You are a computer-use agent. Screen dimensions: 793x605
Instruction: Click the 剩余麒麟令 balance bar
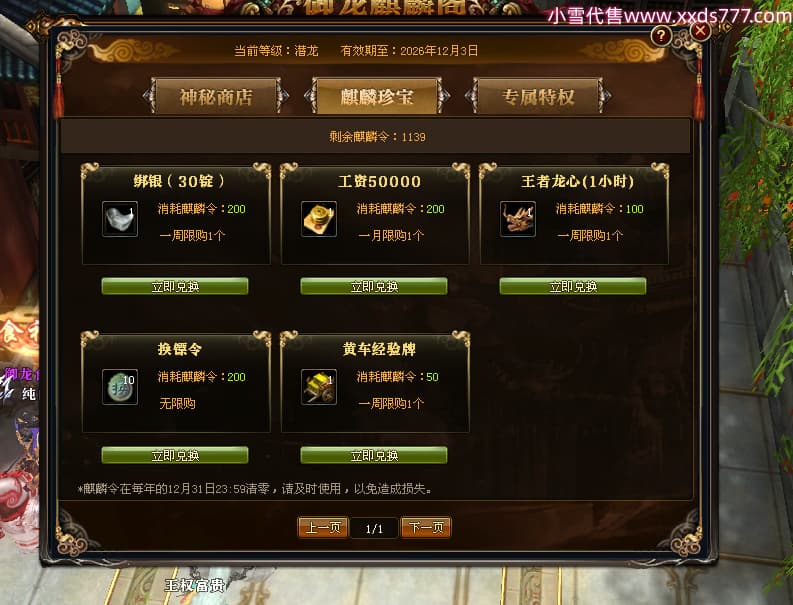point(376,137)
